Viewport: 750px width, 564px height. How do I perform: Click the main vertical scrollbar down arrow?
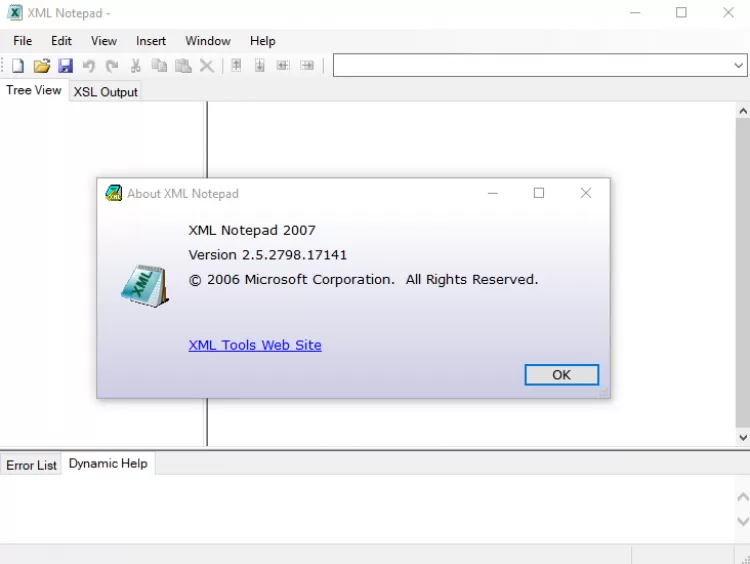coord(742,438)
